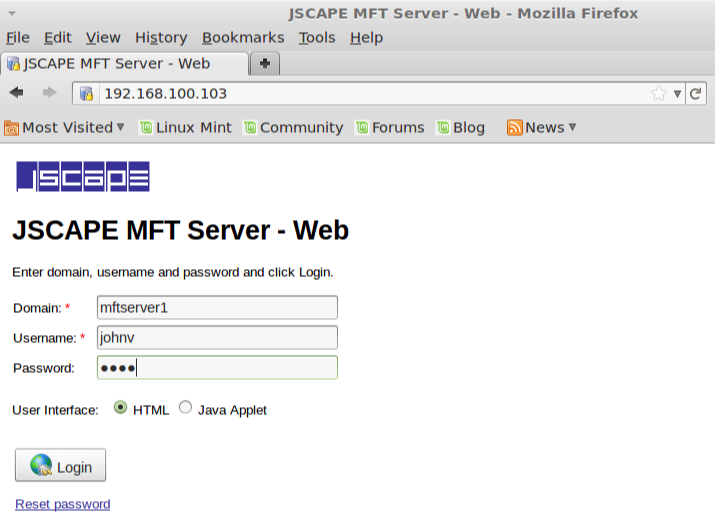Open a new tab with the plus button
Viewport: 715px width, 529px height.
(x=265, y=63)
